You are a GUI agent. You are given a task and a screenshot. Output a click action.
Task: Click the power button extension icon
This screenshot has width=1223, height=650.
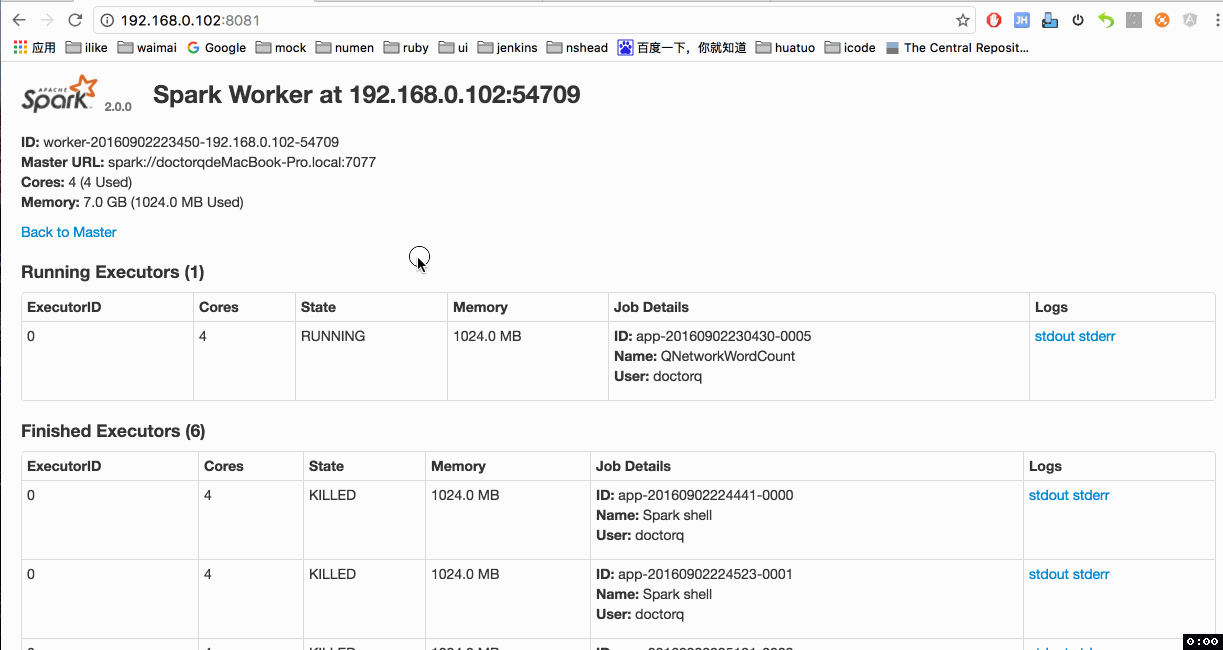[x=1078, y=20]
